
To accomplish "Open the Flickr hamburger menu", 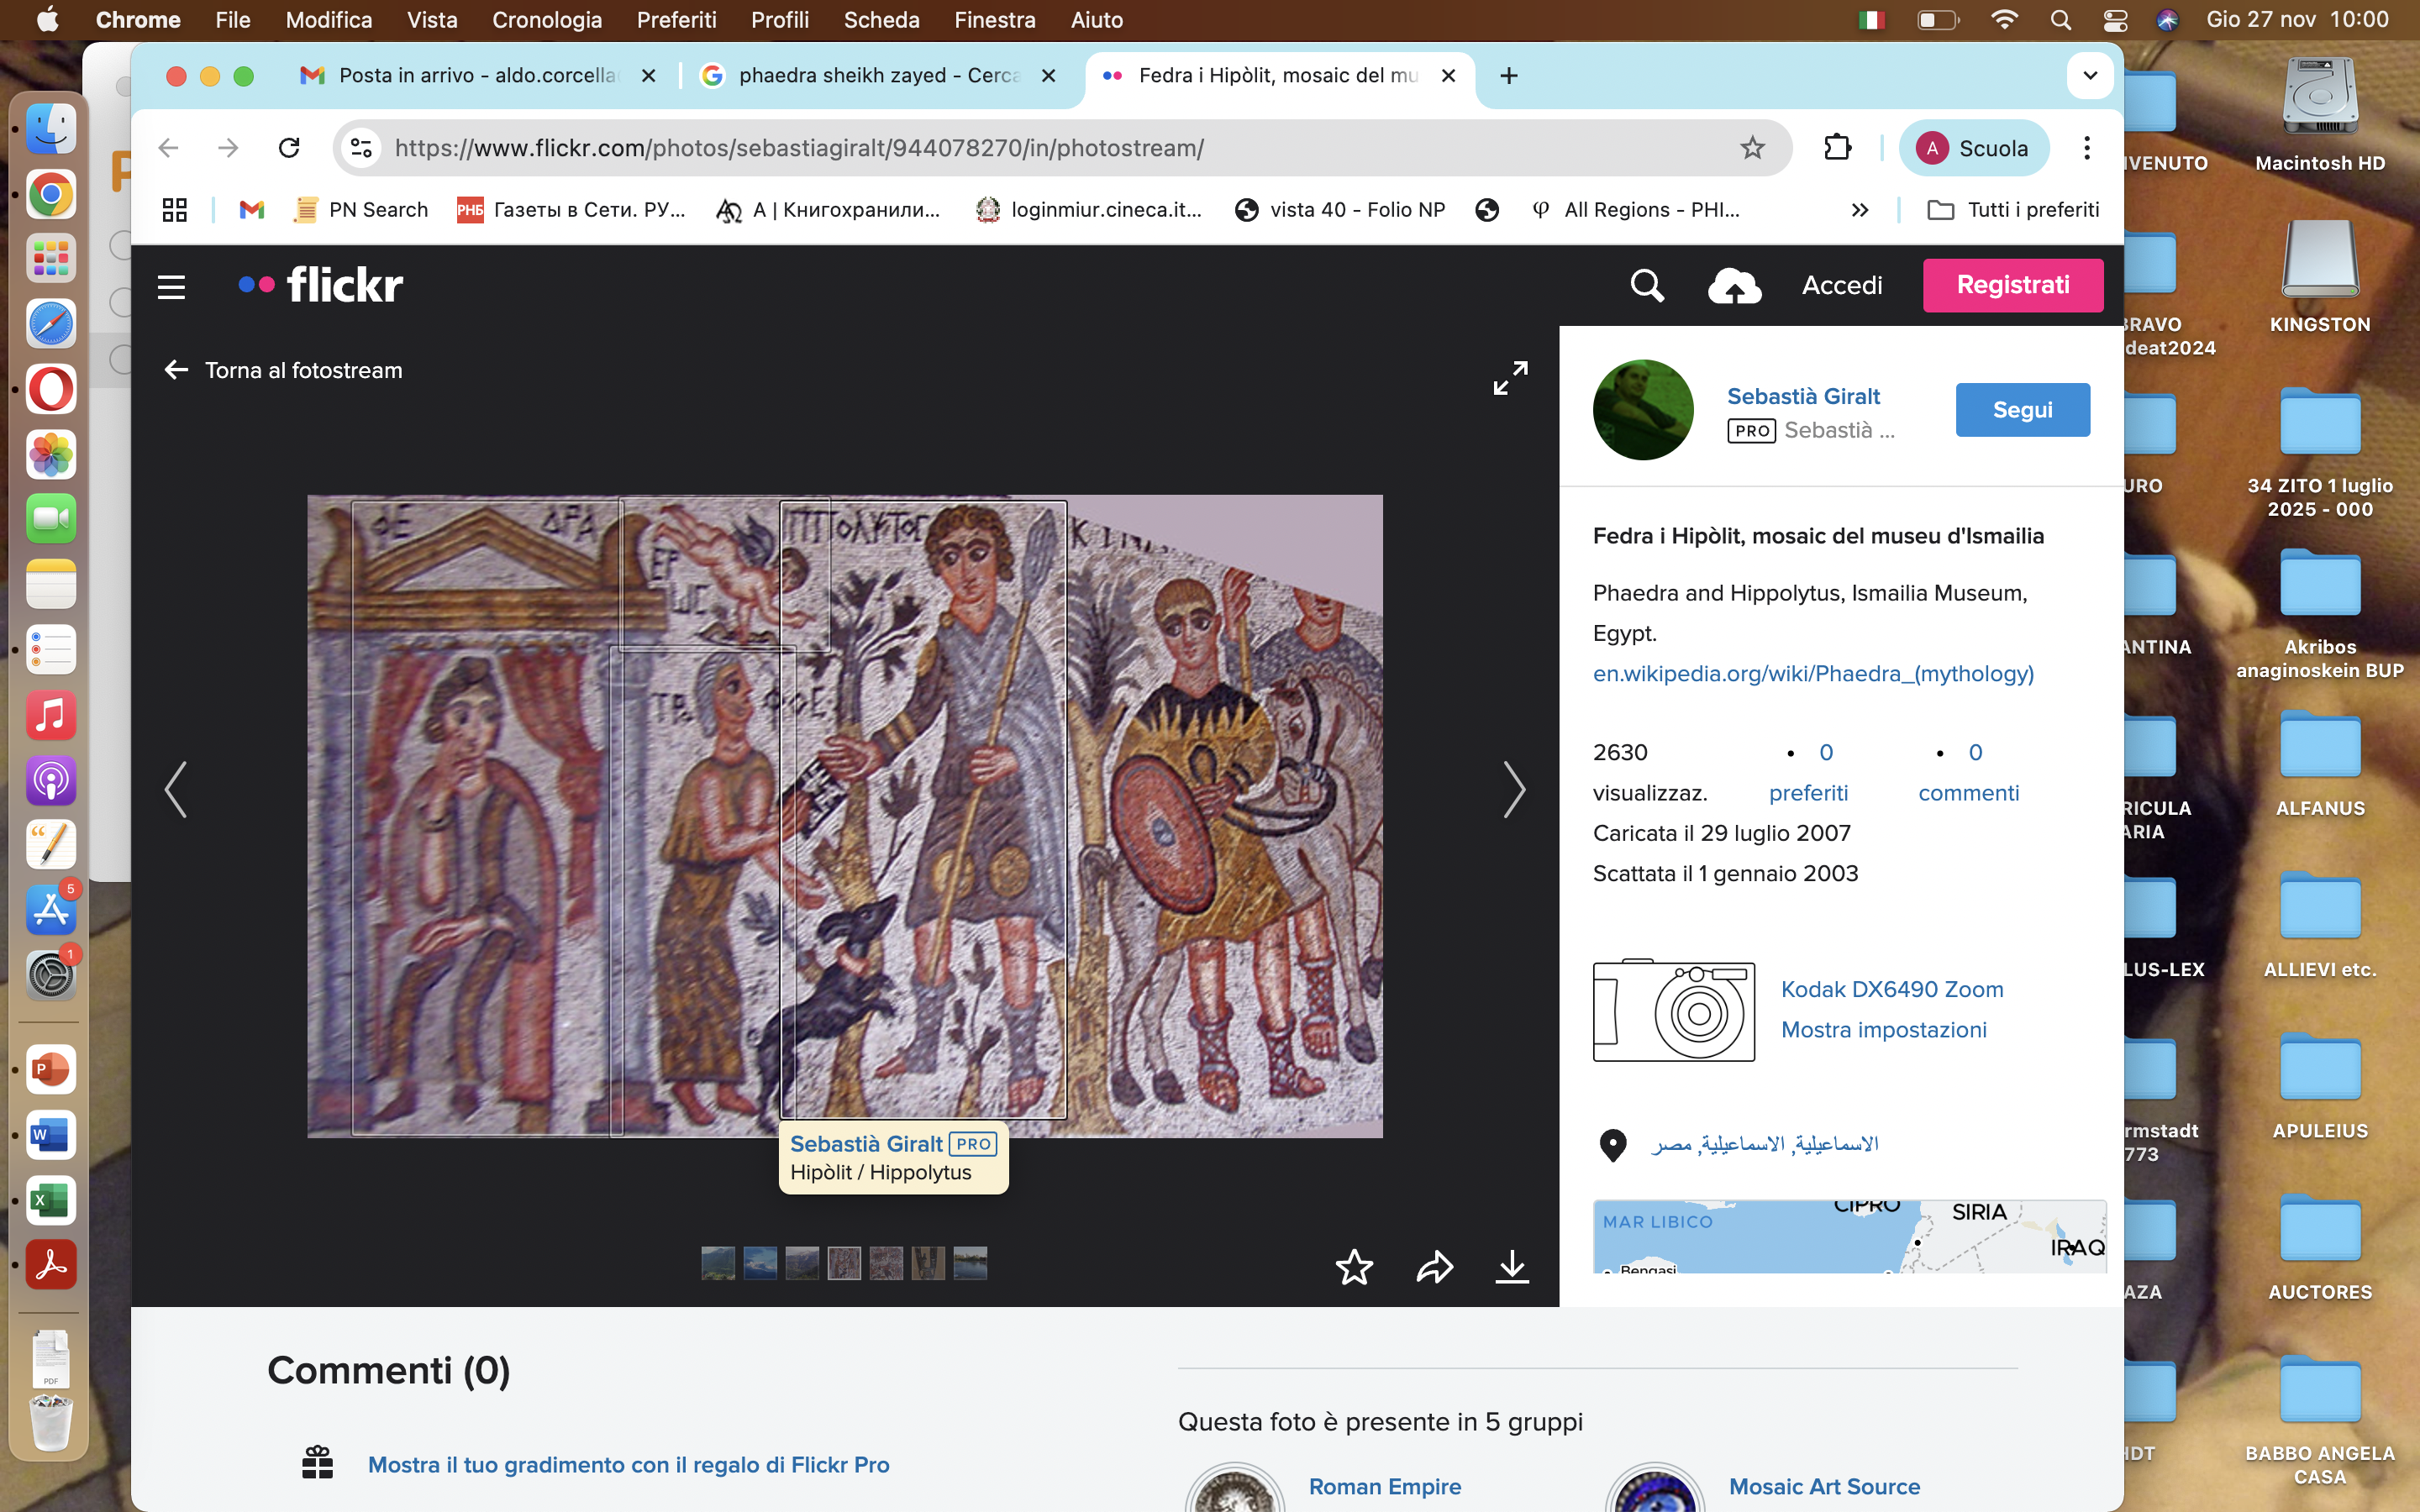I will [172, 287].
